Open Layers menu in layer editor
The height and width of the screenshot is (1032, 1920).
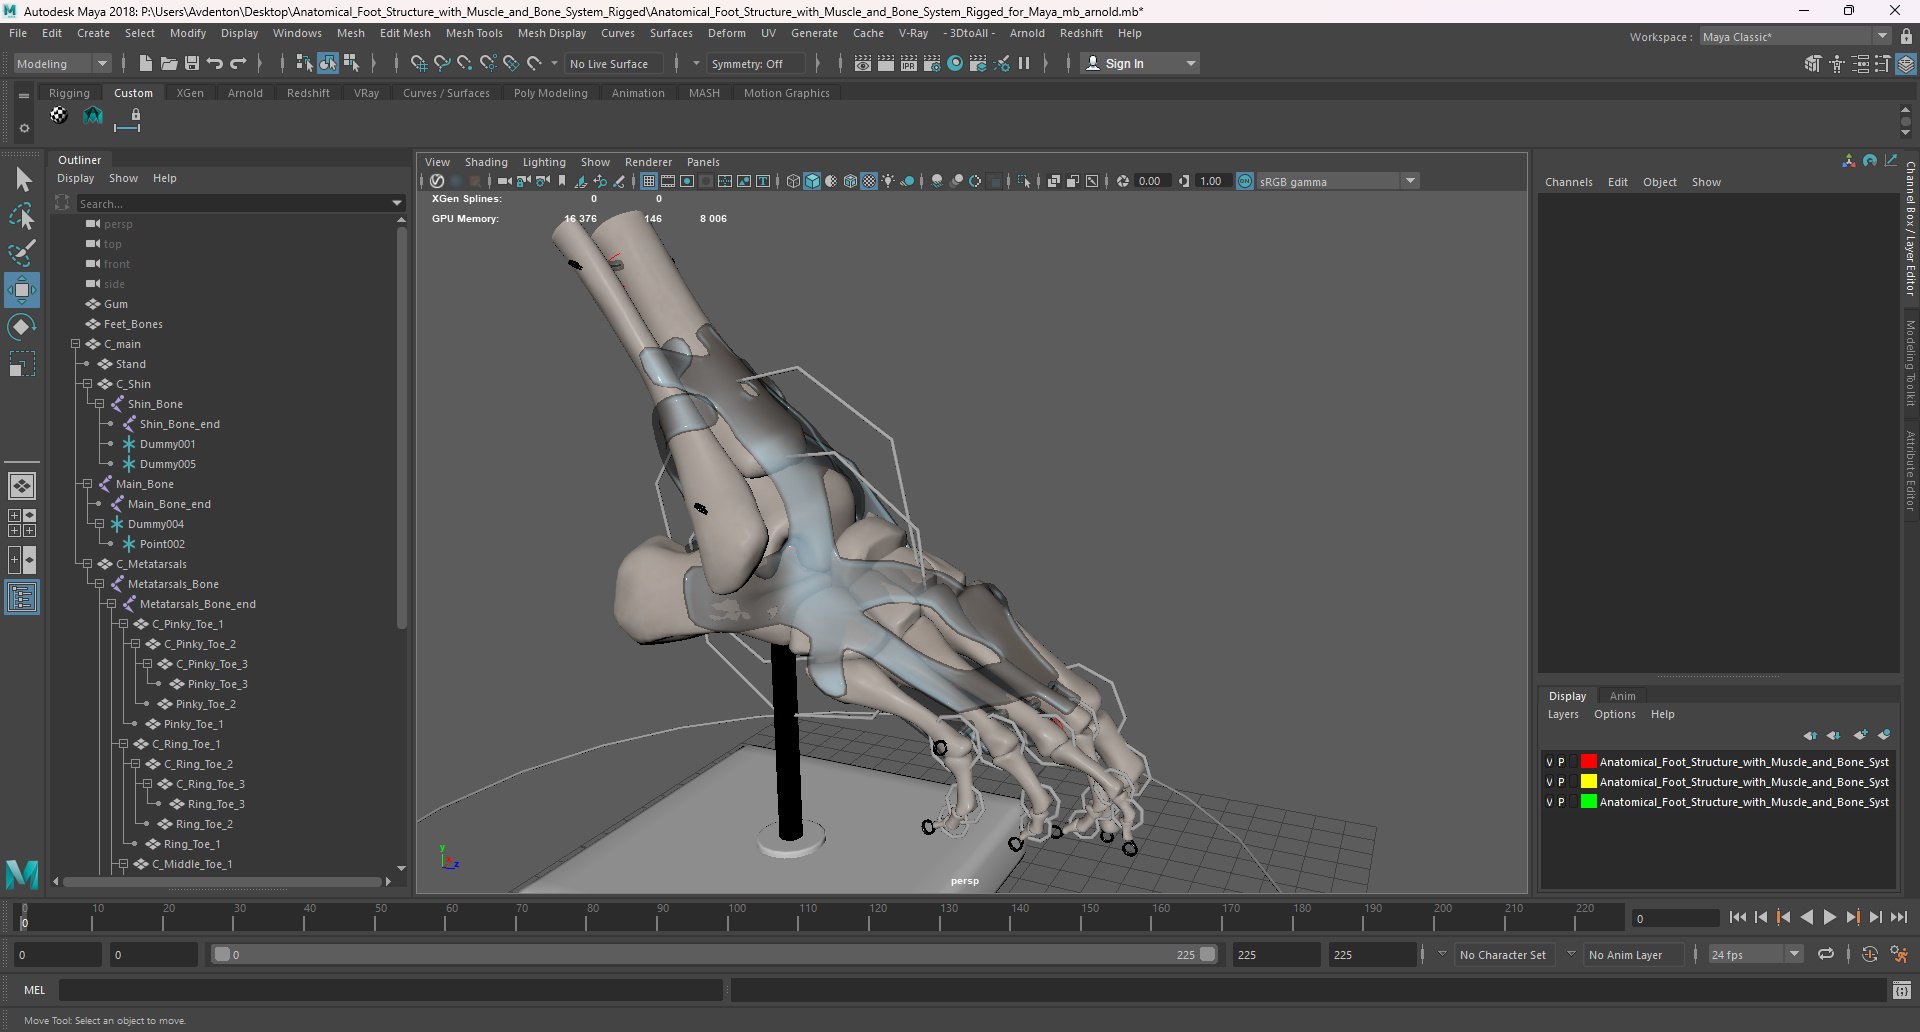[x=1563, y=714]
